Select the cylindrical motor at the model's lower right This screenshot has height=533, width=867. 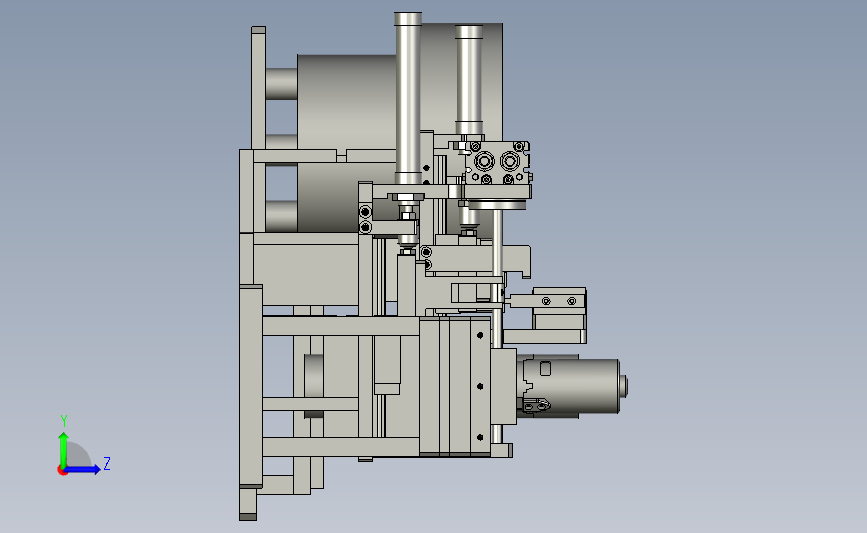[x=574, y=386]
